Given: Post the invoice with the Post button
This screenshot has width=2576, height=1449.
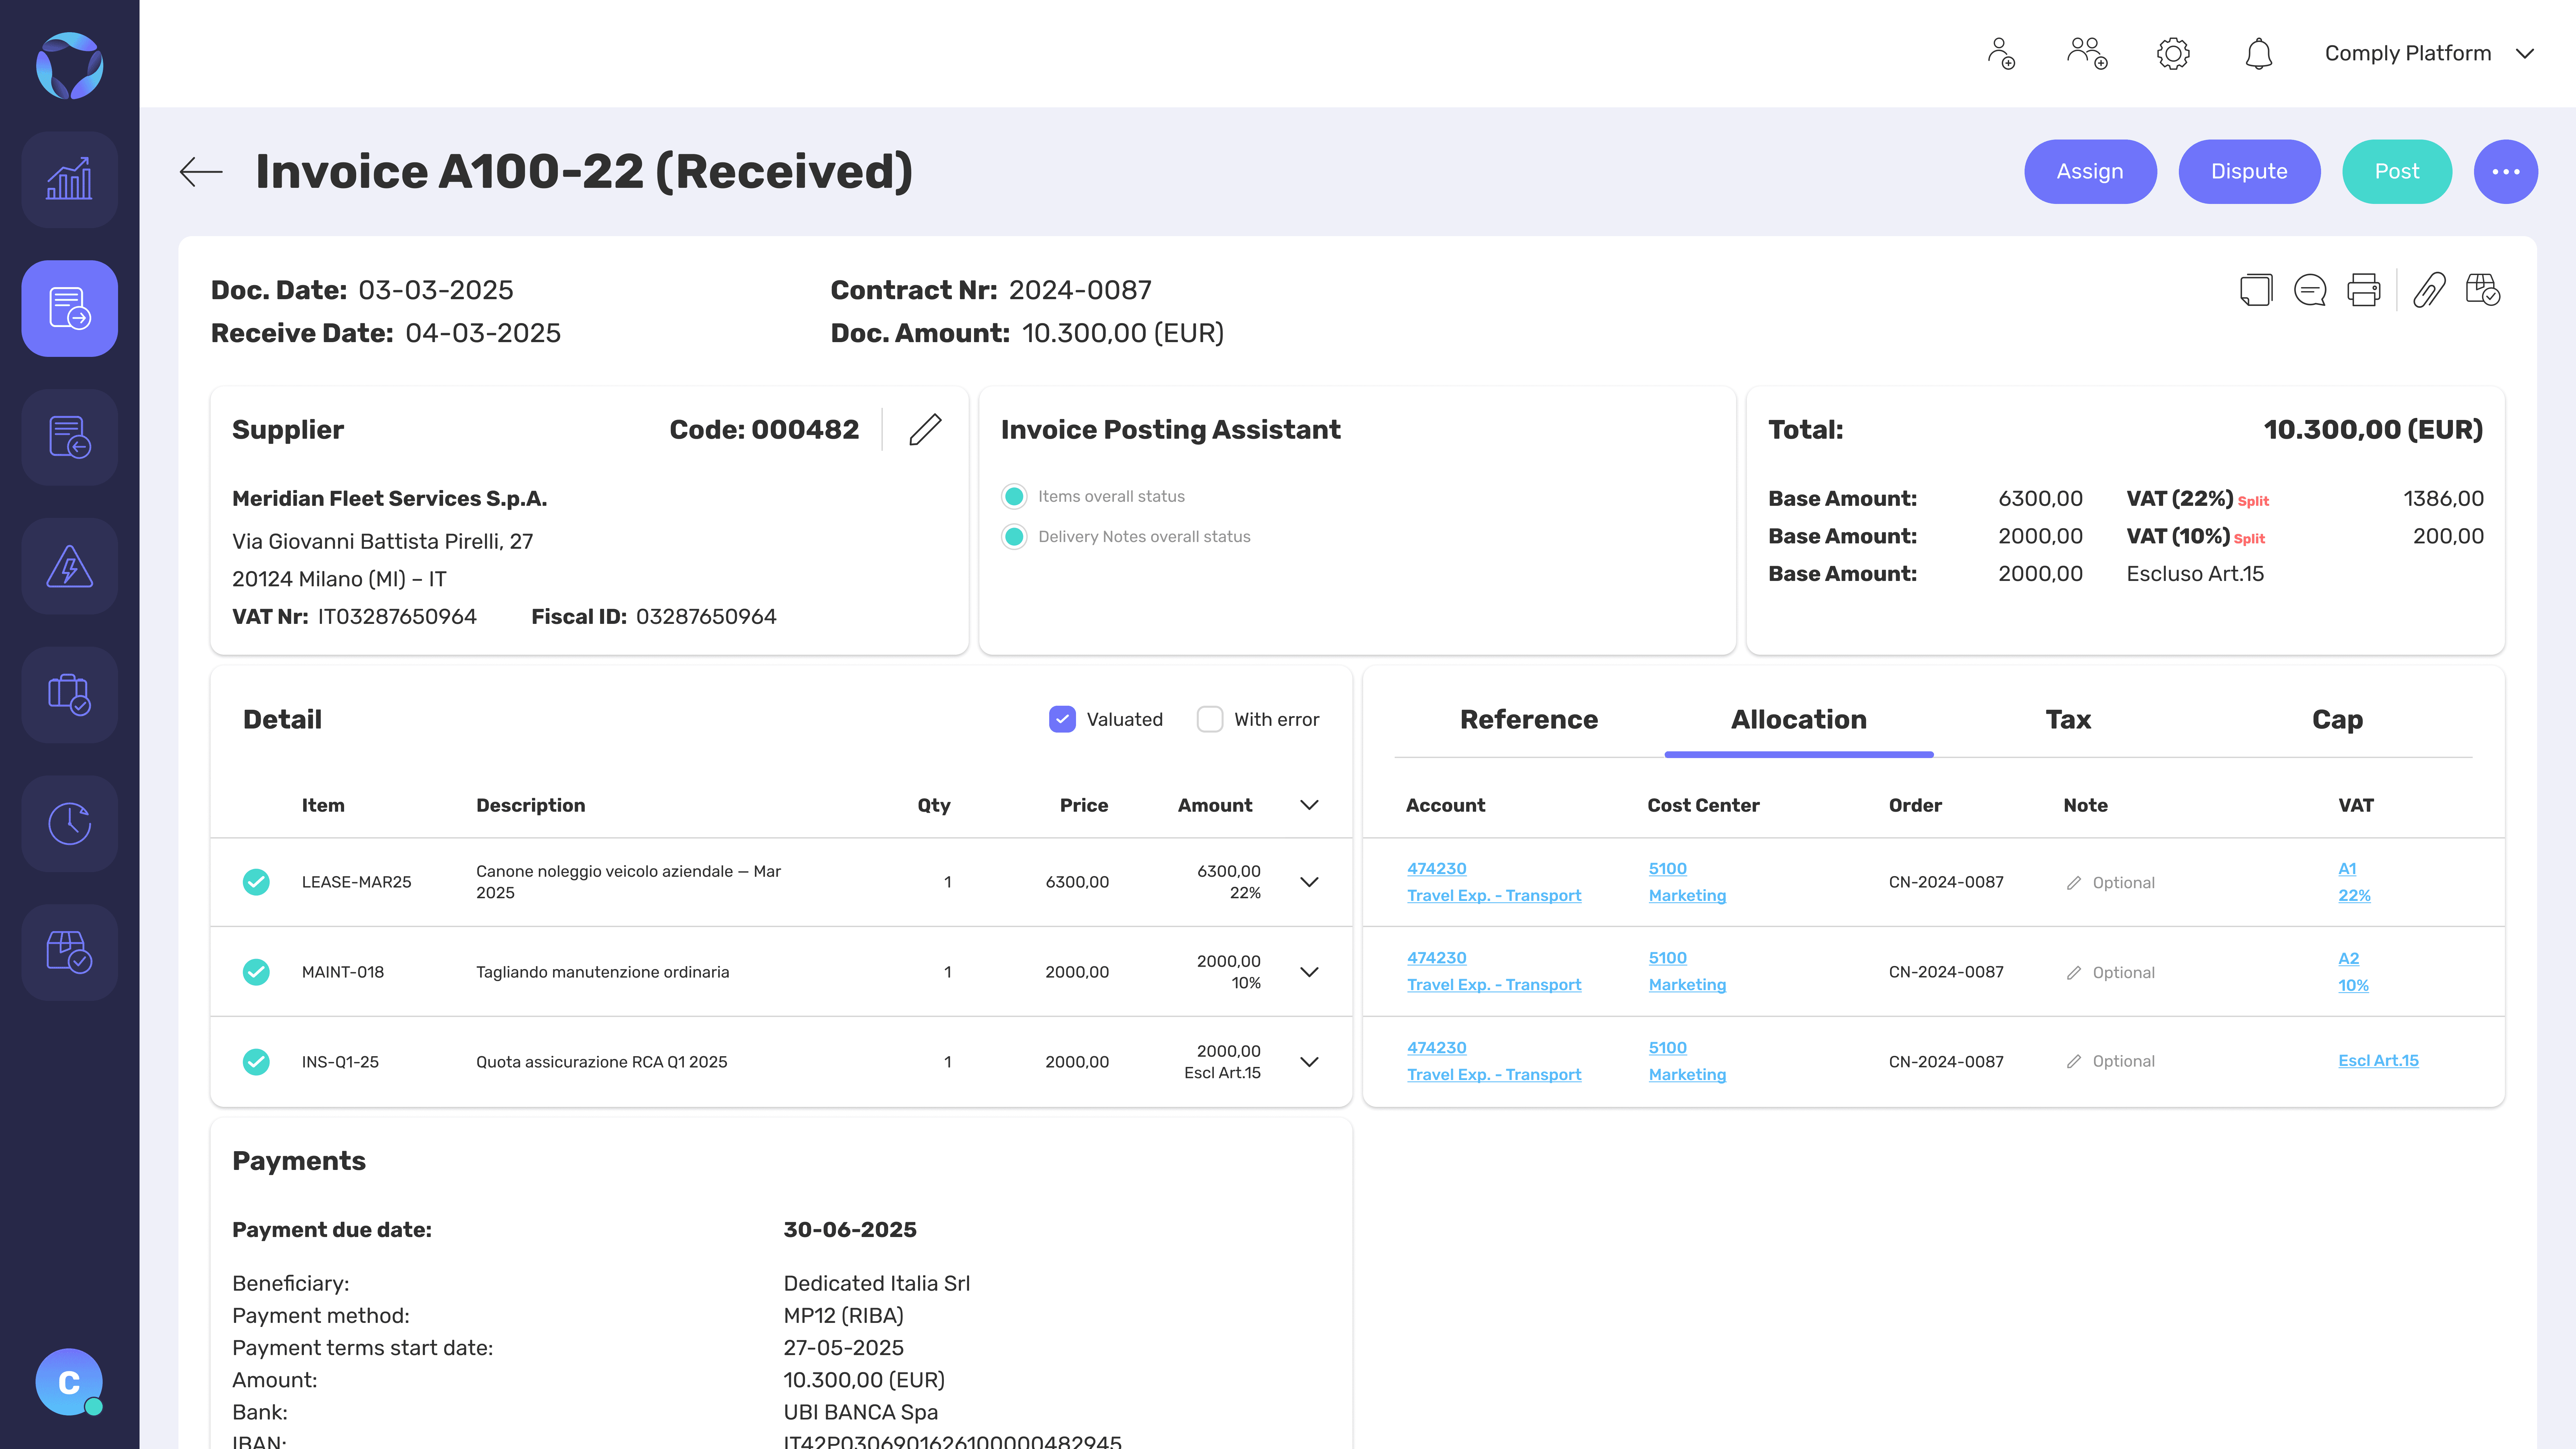Looking at the screenshot, I should (2397, 172).
